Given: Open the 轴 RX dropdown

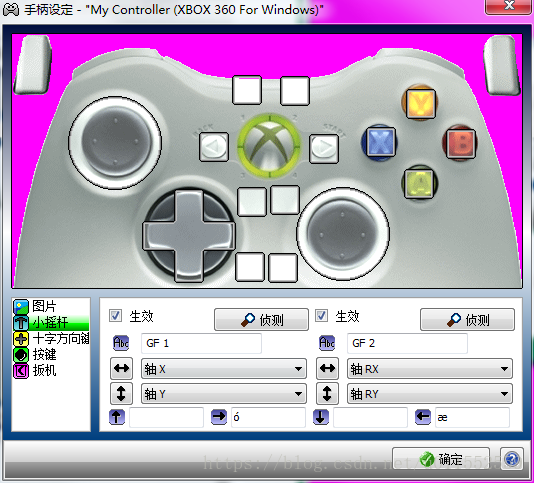Looking at the screenshot, I should point(430,369).
